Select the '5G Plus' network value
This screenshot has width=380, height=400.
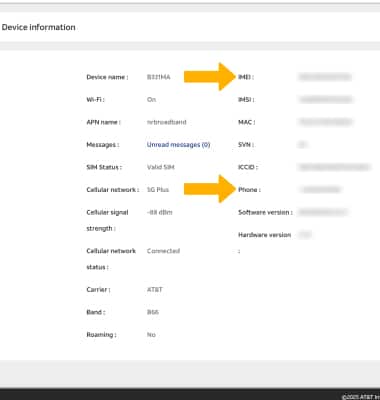[158, 190]
